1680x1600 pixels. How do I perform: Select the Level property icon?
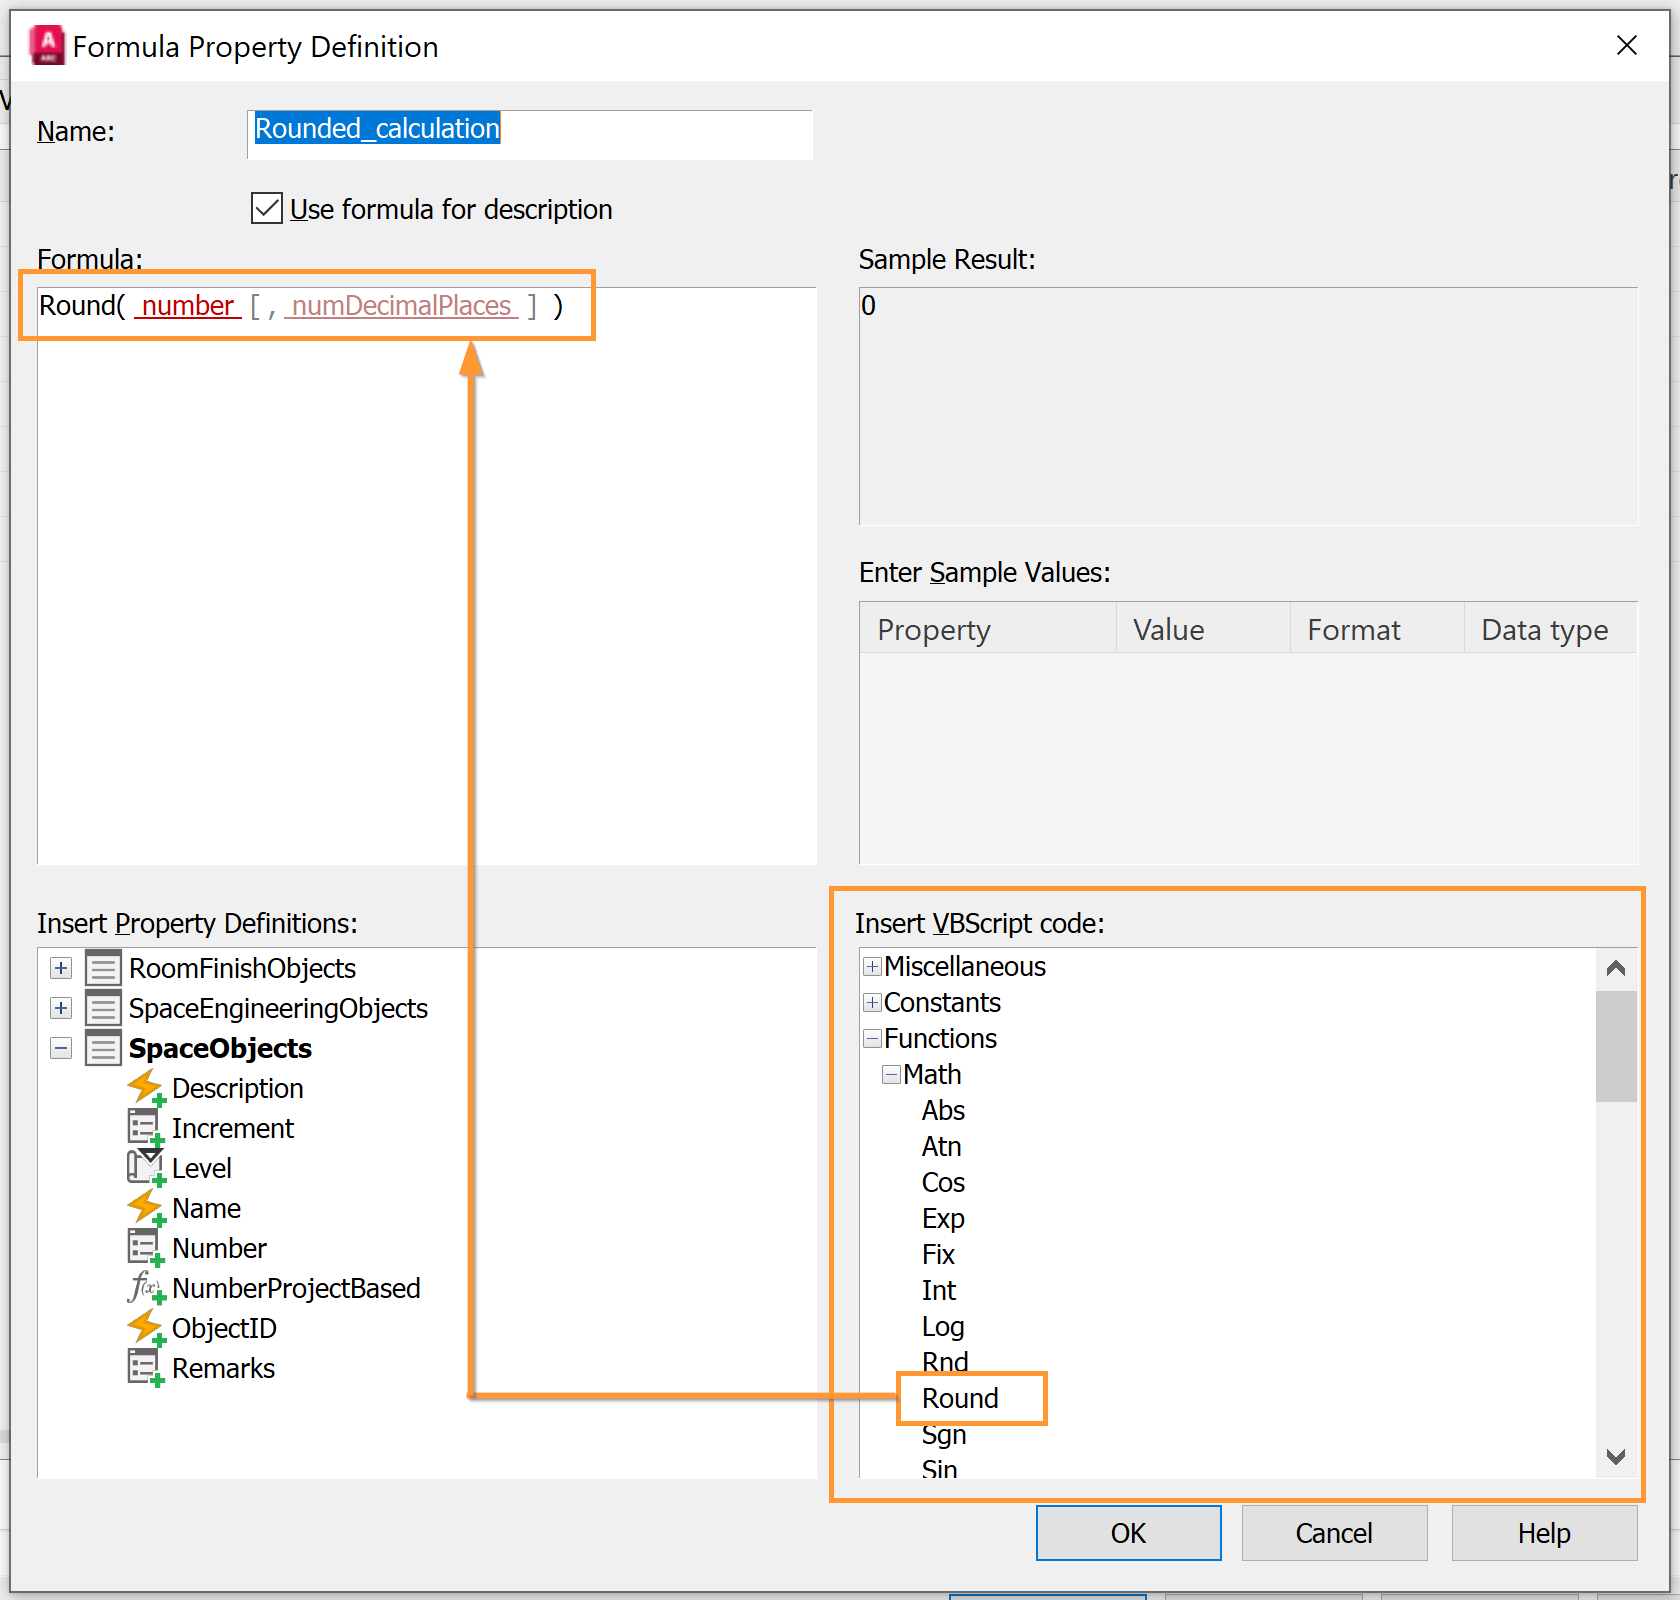tap(145, 1167)
